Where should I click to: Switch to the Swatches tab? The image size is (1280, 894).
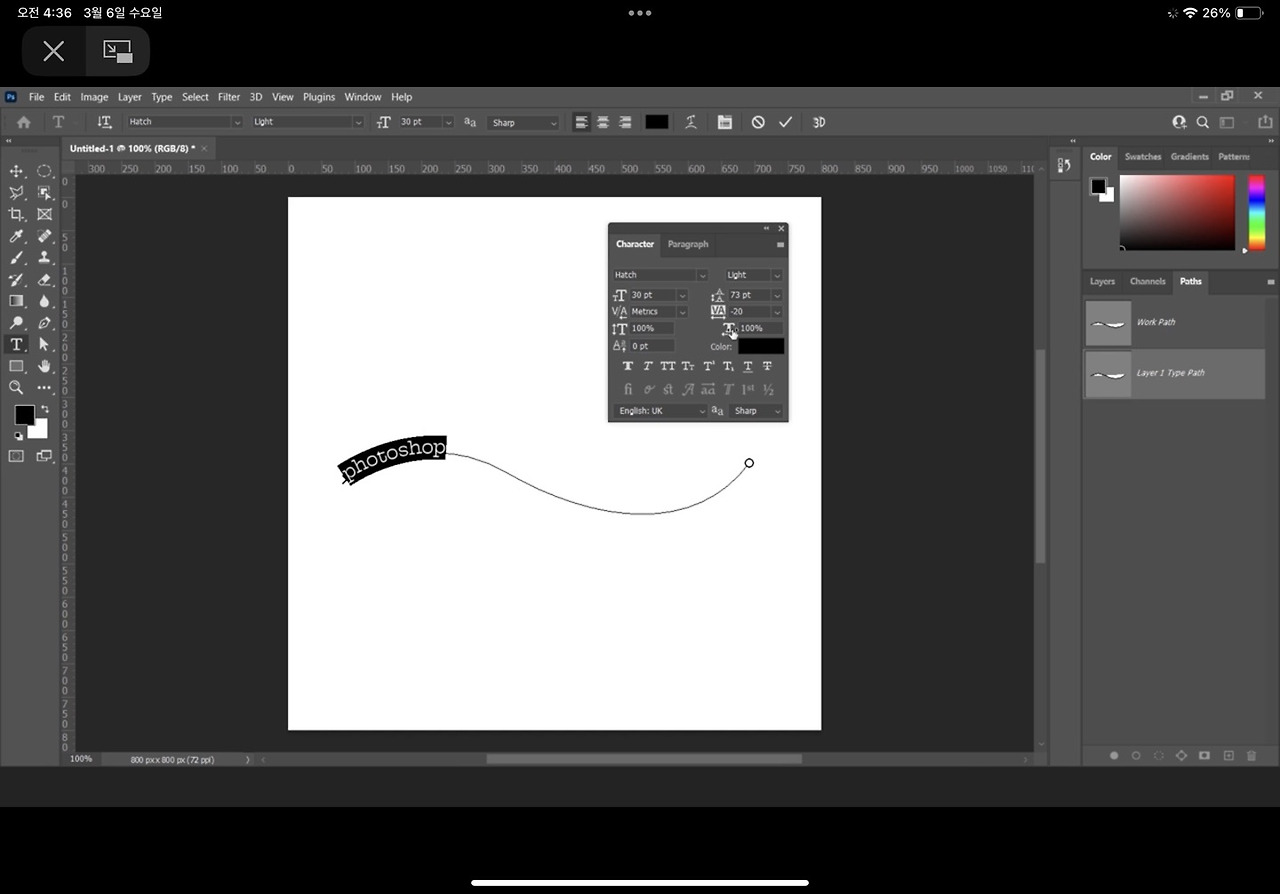(x=1143, y=157)
